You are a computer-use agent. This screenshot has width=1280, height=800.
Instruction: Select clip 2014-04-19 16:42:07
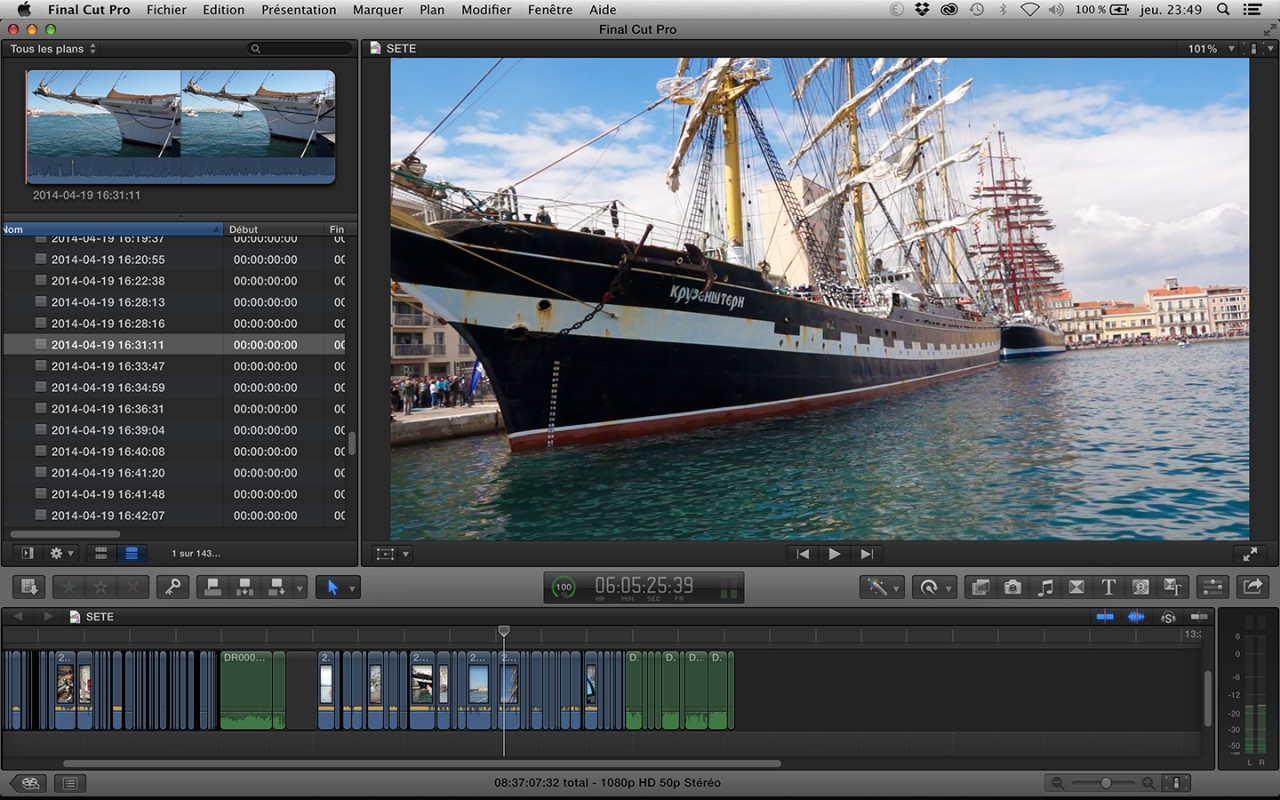click(x=174, y=515)
